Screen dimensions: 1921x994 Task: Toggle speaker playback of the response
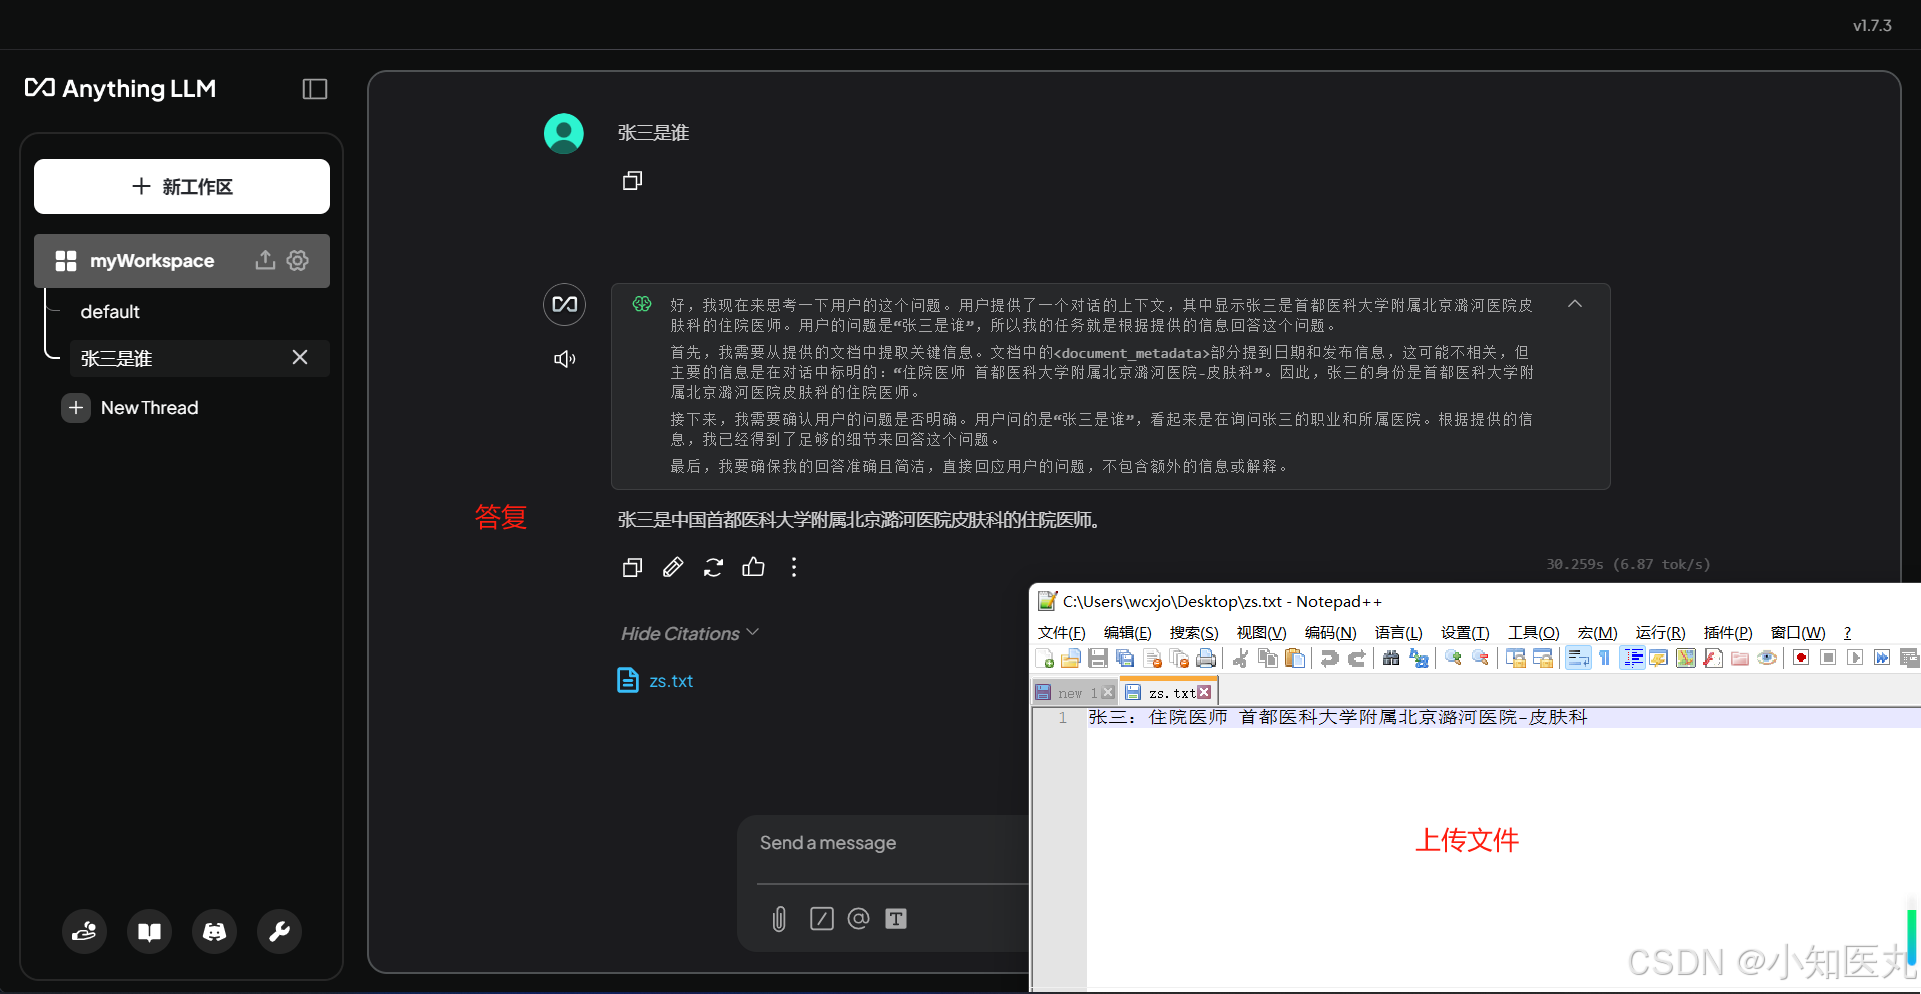[564, 358]
